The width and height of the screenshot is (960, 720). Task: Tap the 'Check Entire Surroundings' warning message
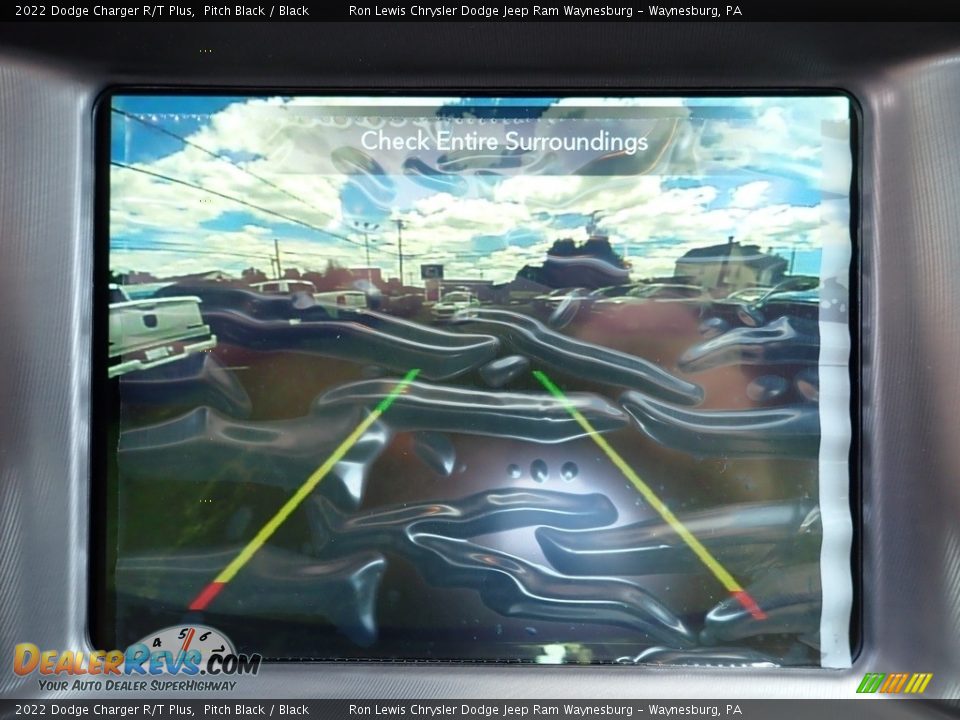[504, 141]
